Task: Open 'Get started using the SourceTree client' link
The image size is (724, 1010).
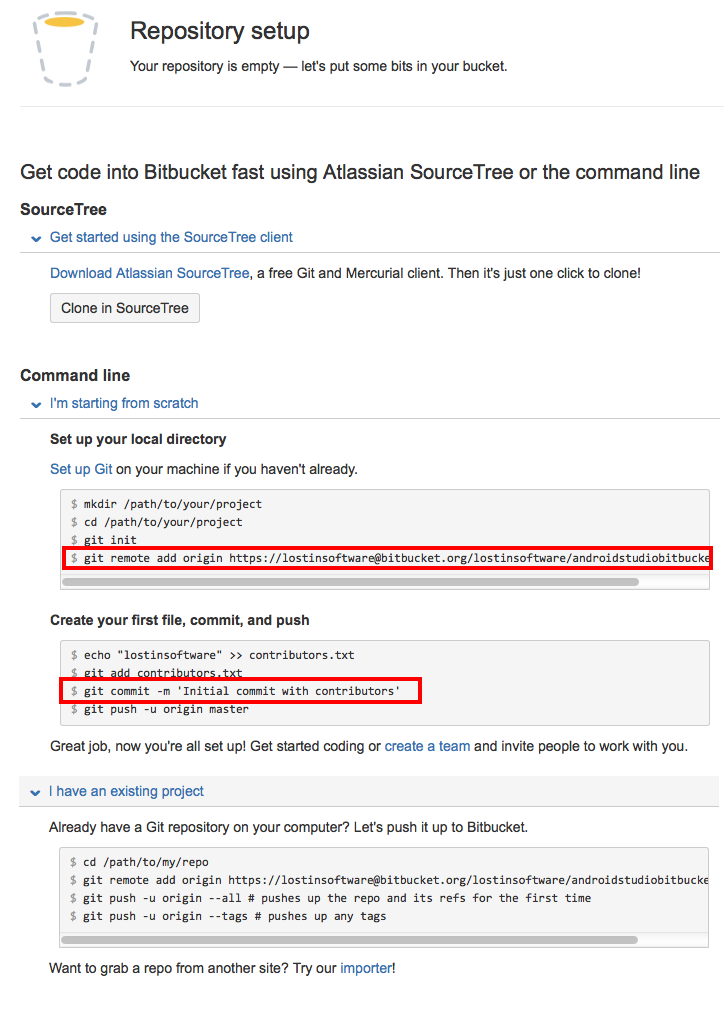Action: click(x=171, y=237)
